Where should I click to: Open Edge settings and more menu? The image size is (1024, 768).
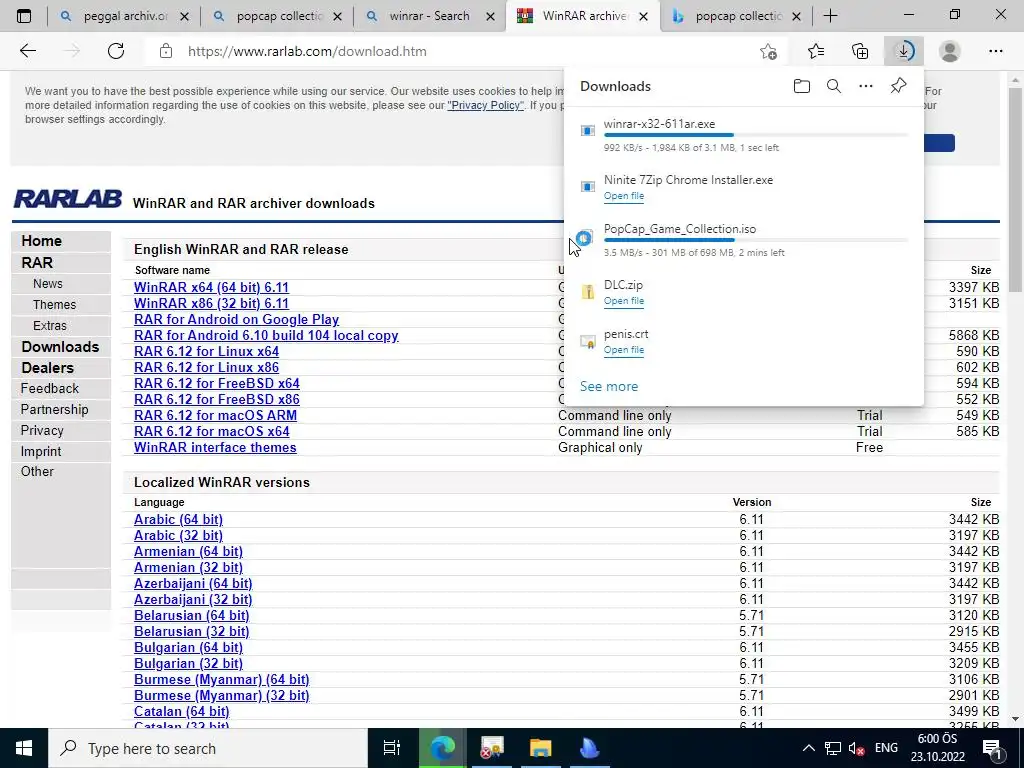(995, 51)
